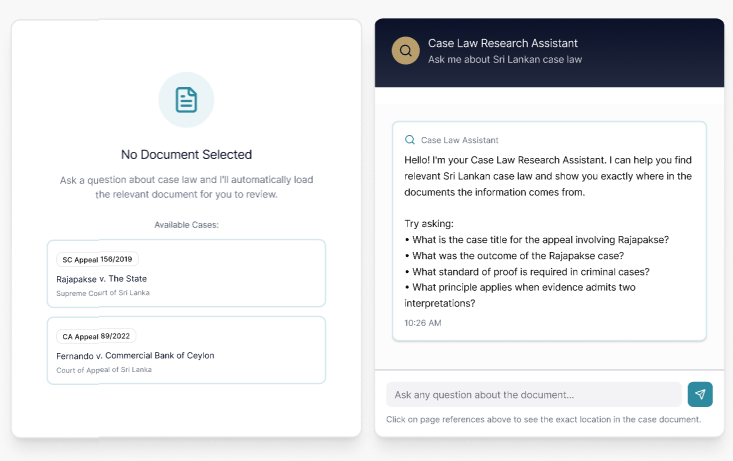
Task: Click the document icon above No Document Selected
Action: [186, 100]
